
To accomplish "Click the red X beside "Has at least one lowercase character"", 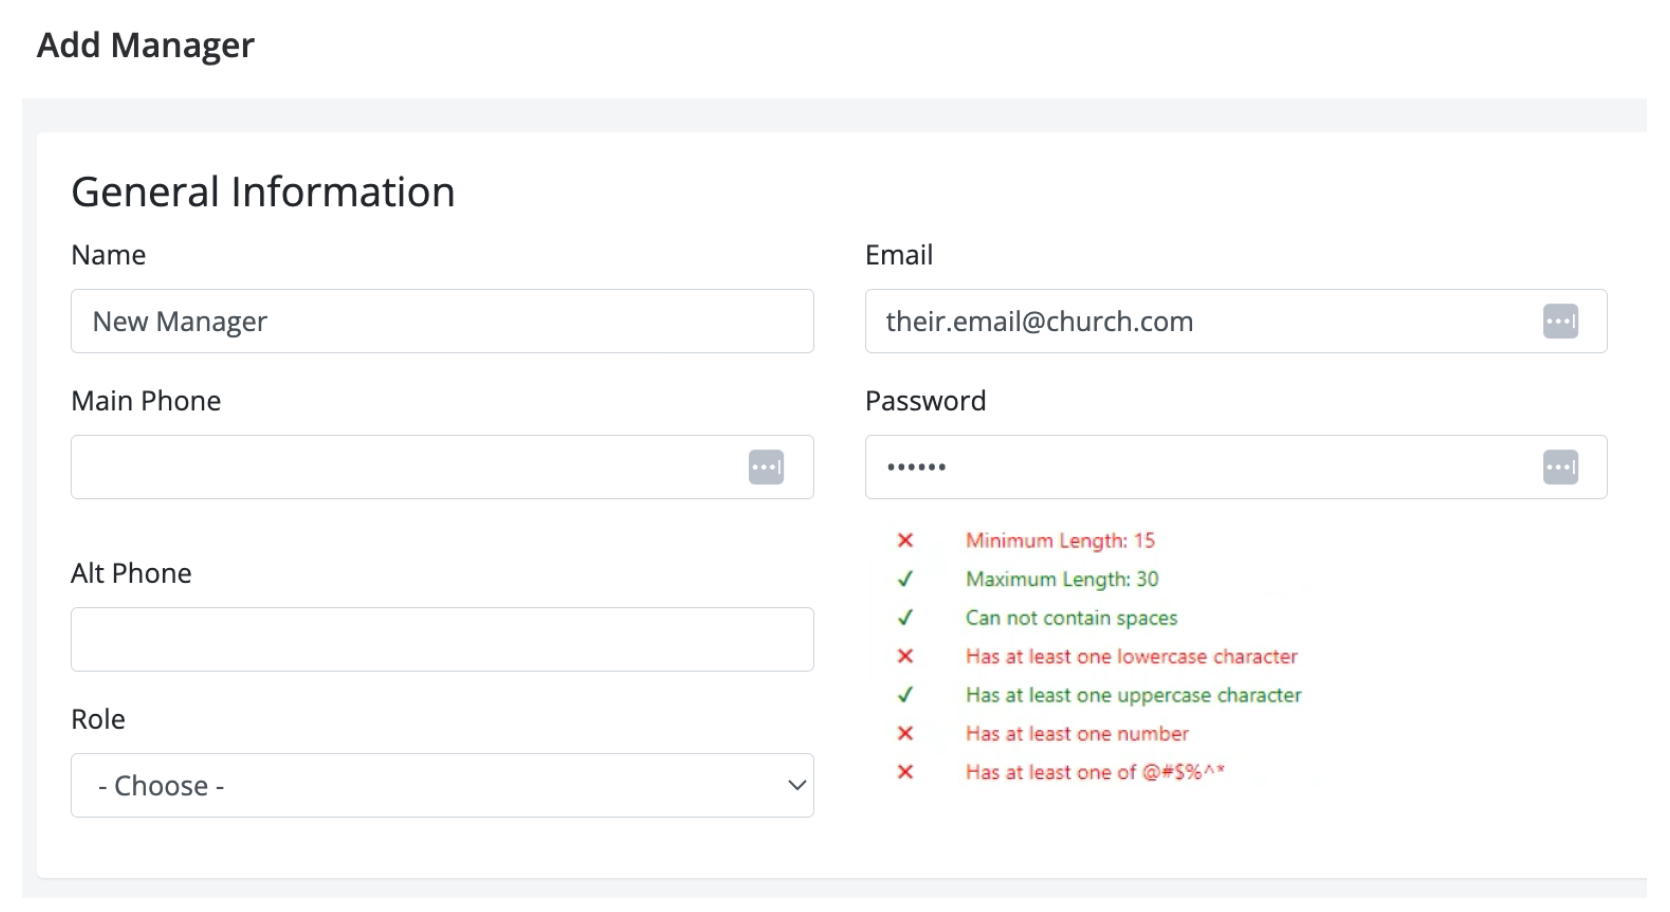I will [x=906, y=657].
